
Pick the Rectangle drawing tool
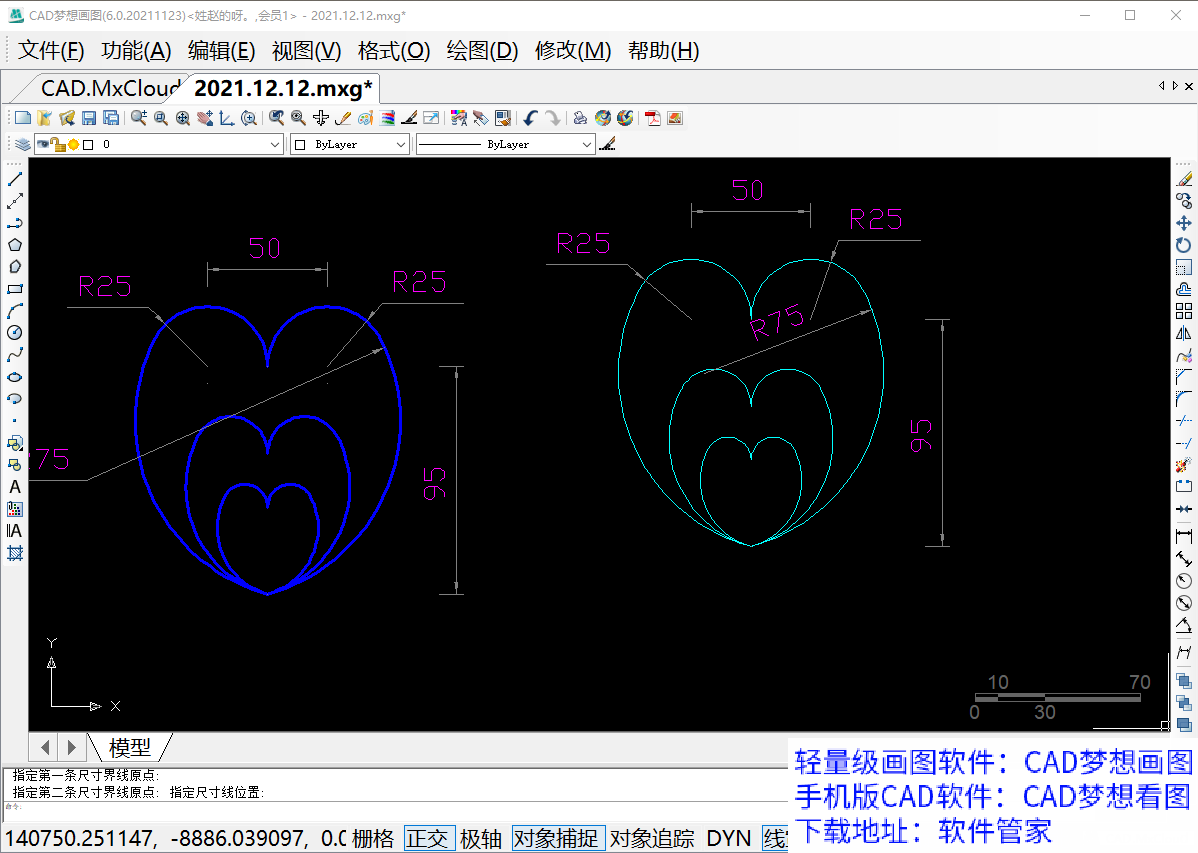coord(15,289)
